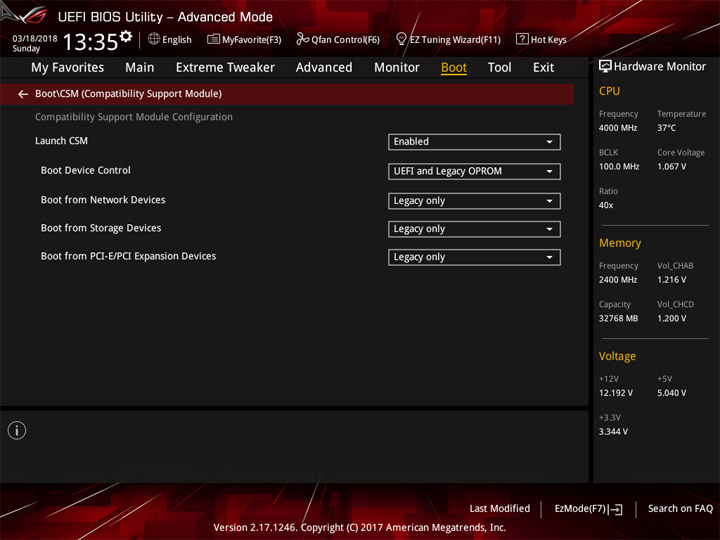Click the 2400 MHz memory frequency value
720x540 pixels.
(x=618, y=280)
